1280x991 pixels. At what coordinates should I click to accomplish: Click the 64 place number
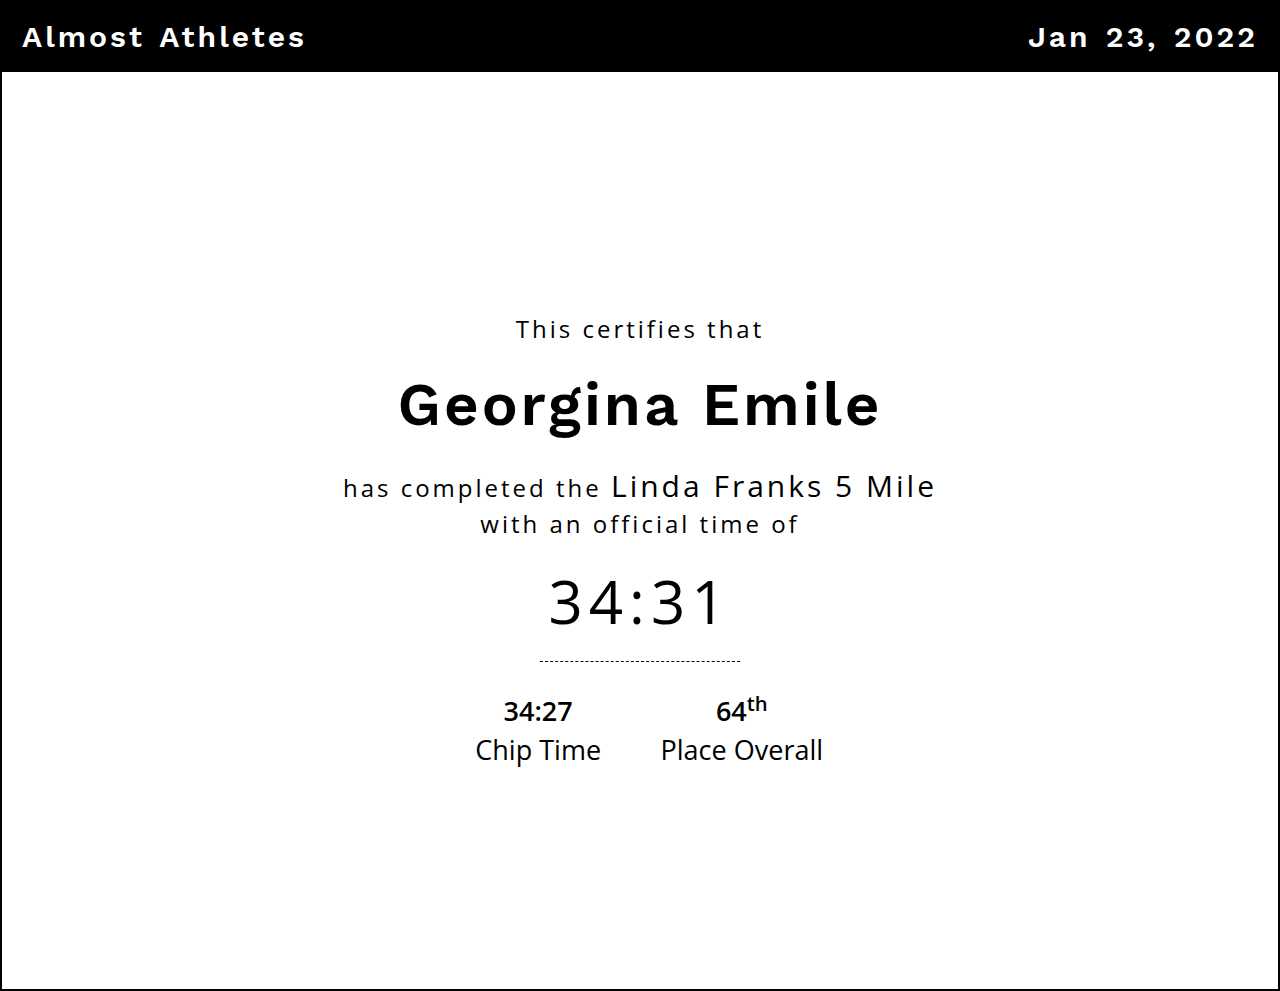731,712
